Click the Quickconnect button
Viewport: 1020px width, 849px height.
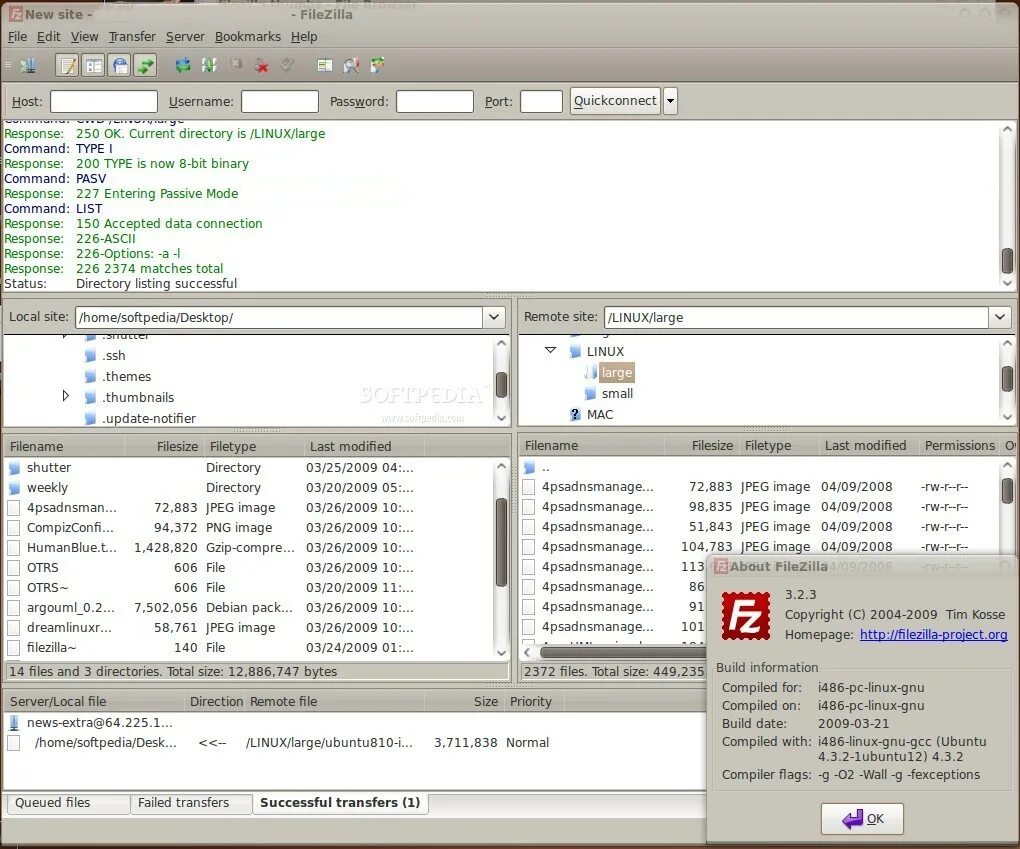[615, 101]
